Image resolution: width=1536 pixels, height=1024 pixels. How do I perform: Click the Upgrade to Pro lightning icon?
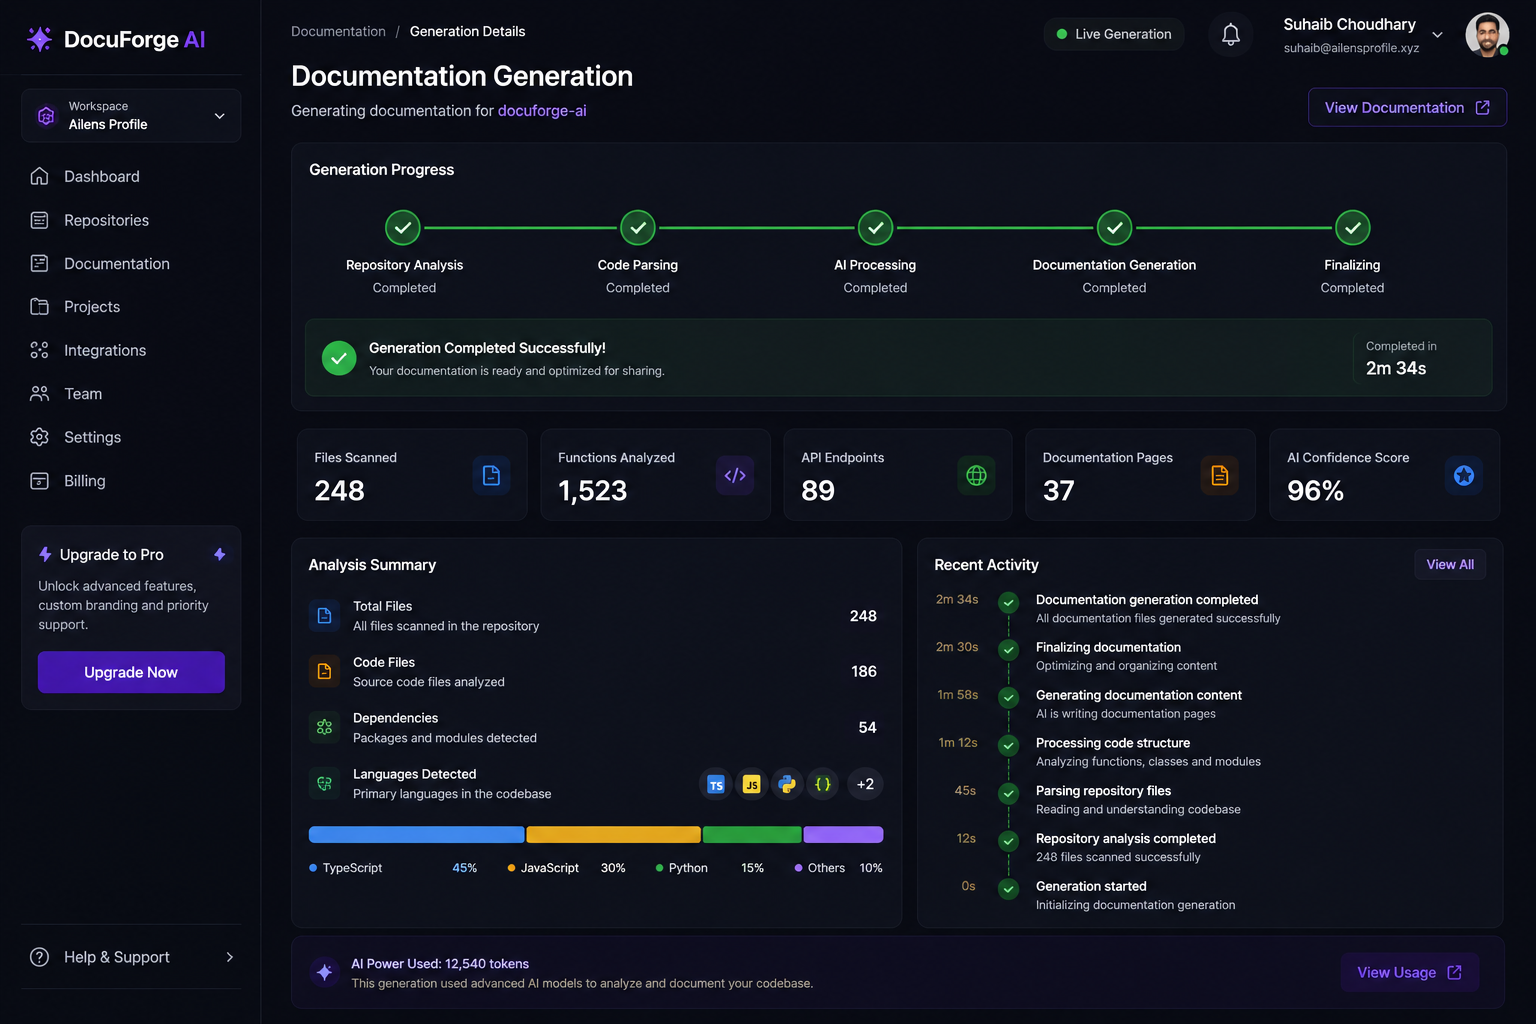click(45, 554)
